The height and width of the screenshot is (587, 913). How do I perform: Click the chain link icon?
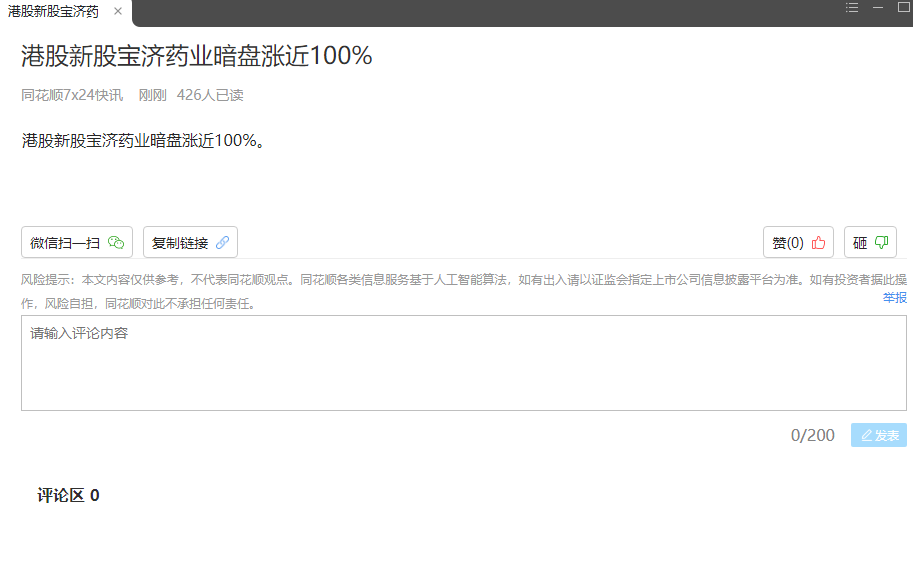222,242
